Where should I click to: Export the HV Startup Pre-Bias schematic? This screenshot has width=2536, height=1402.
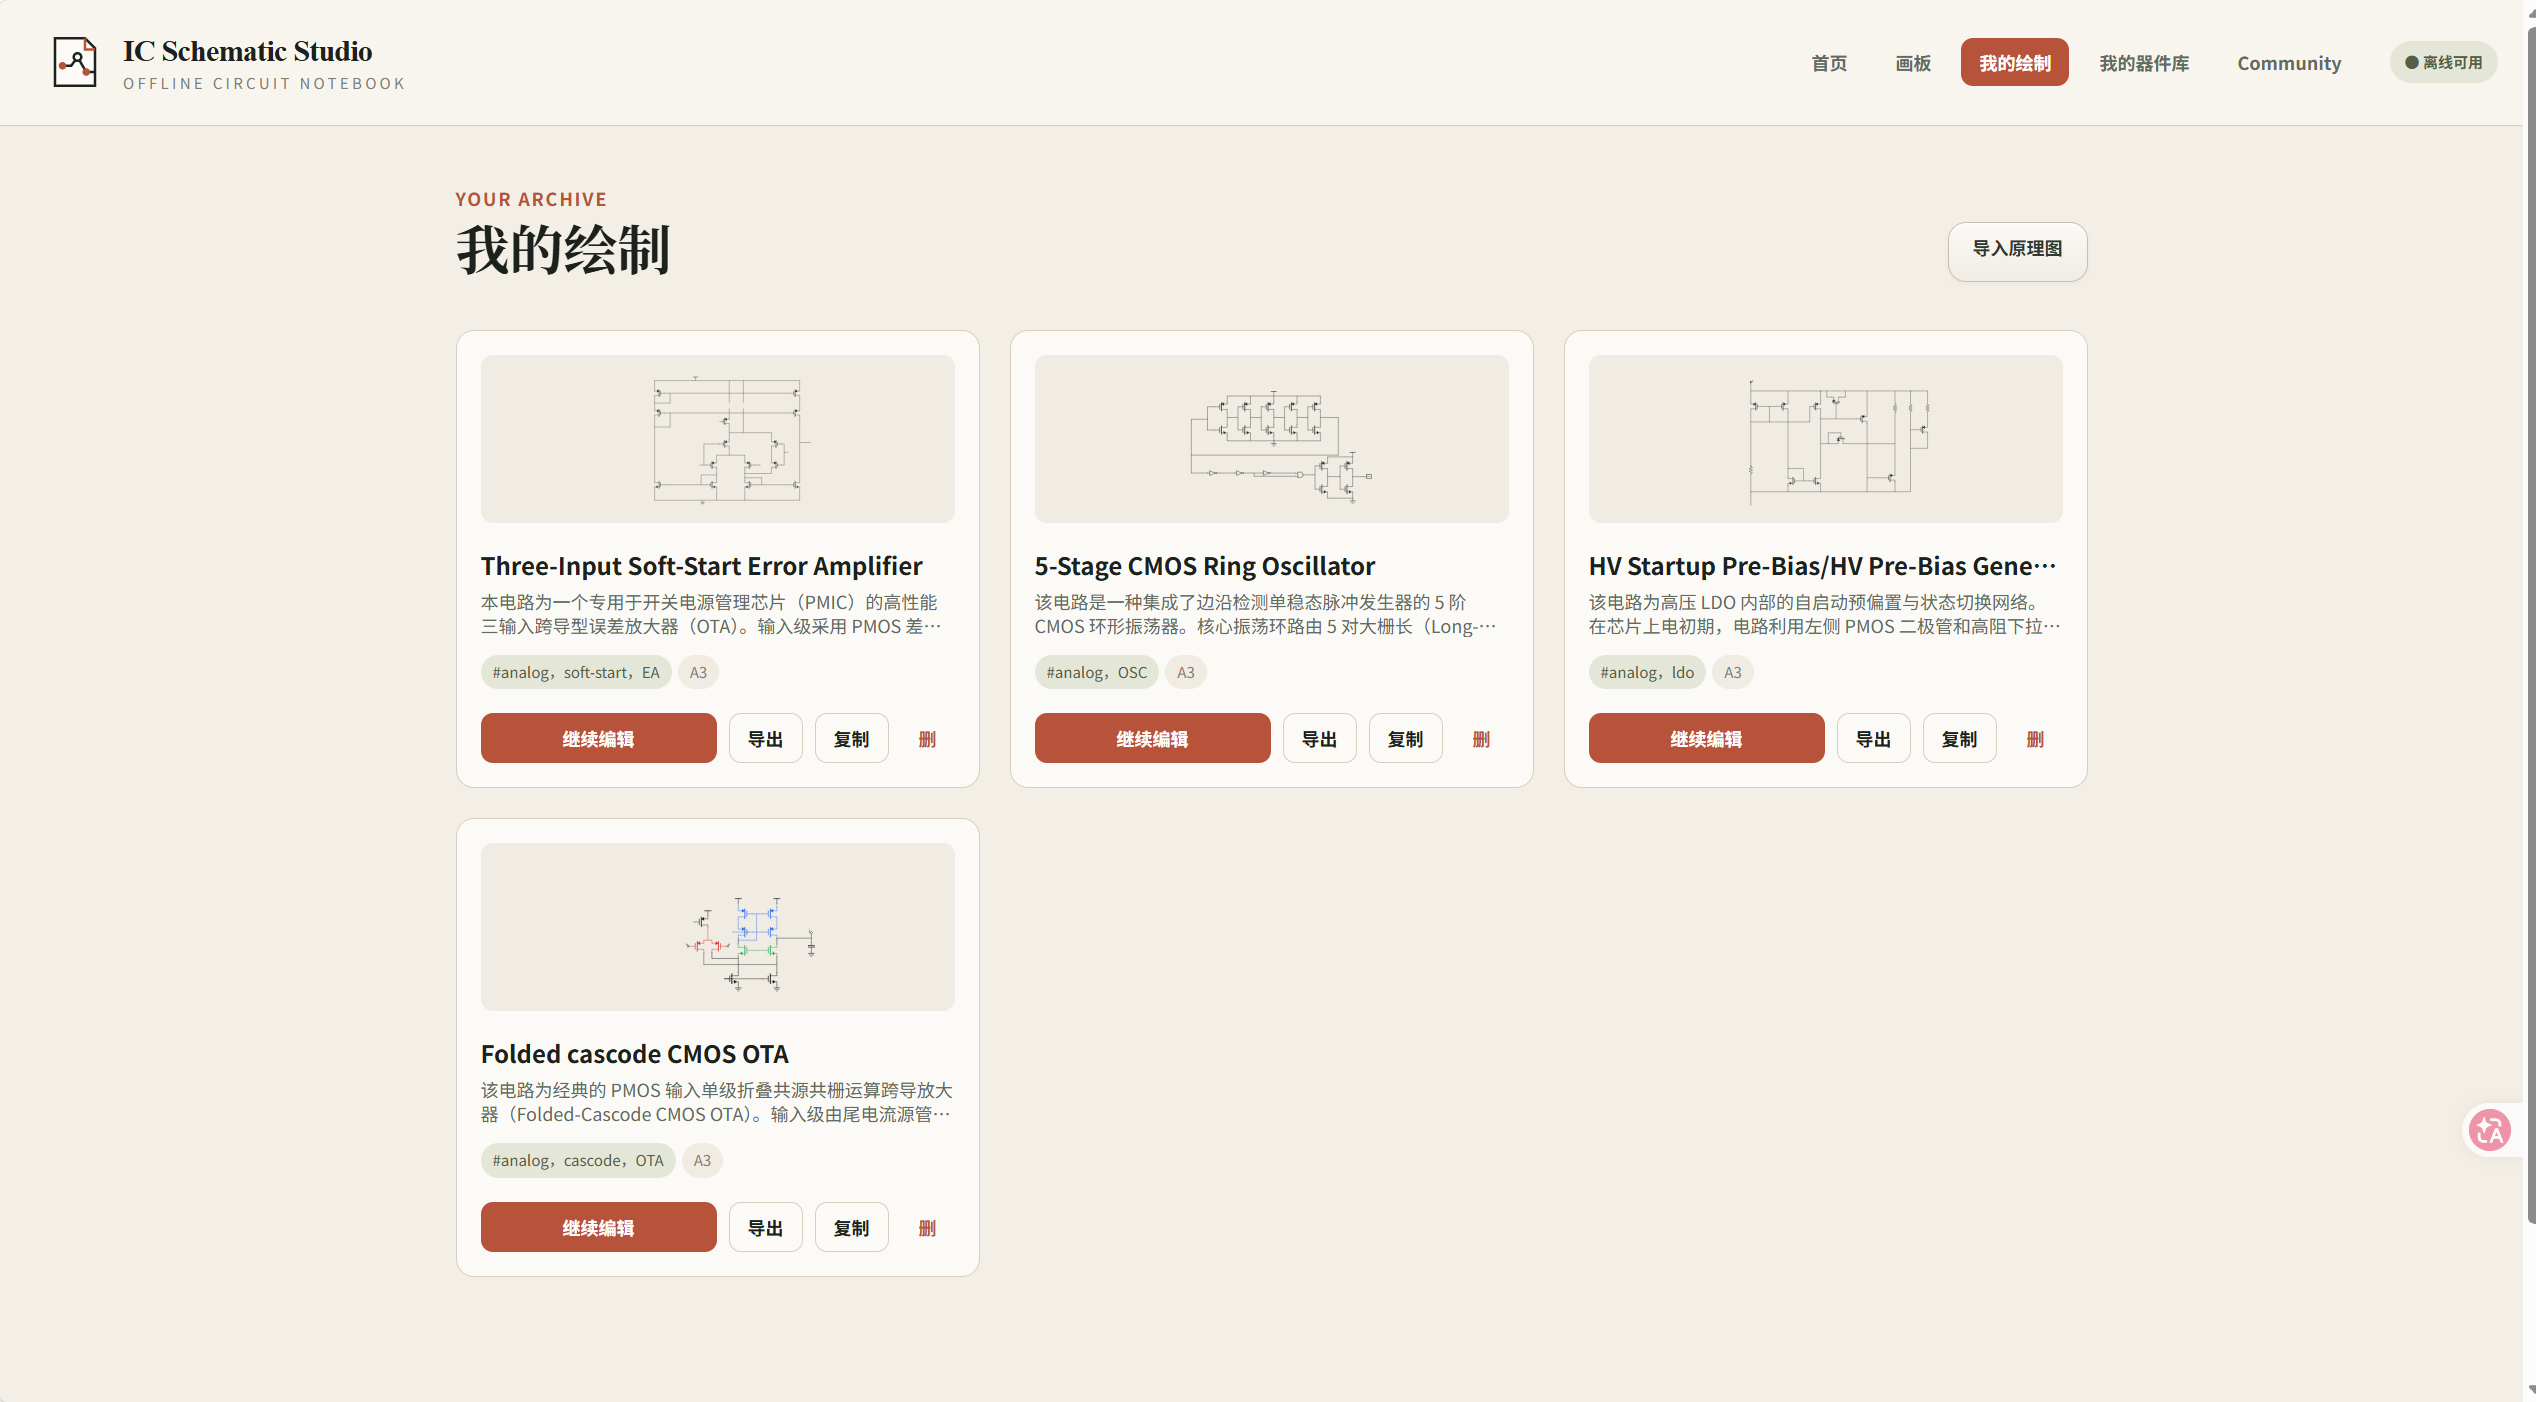point(1873,739)
